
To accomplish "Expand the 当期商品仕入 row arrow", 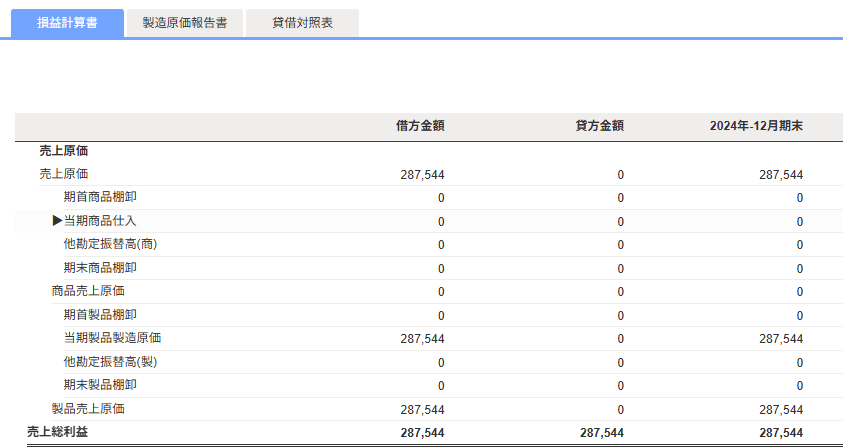I will [58, 221].
